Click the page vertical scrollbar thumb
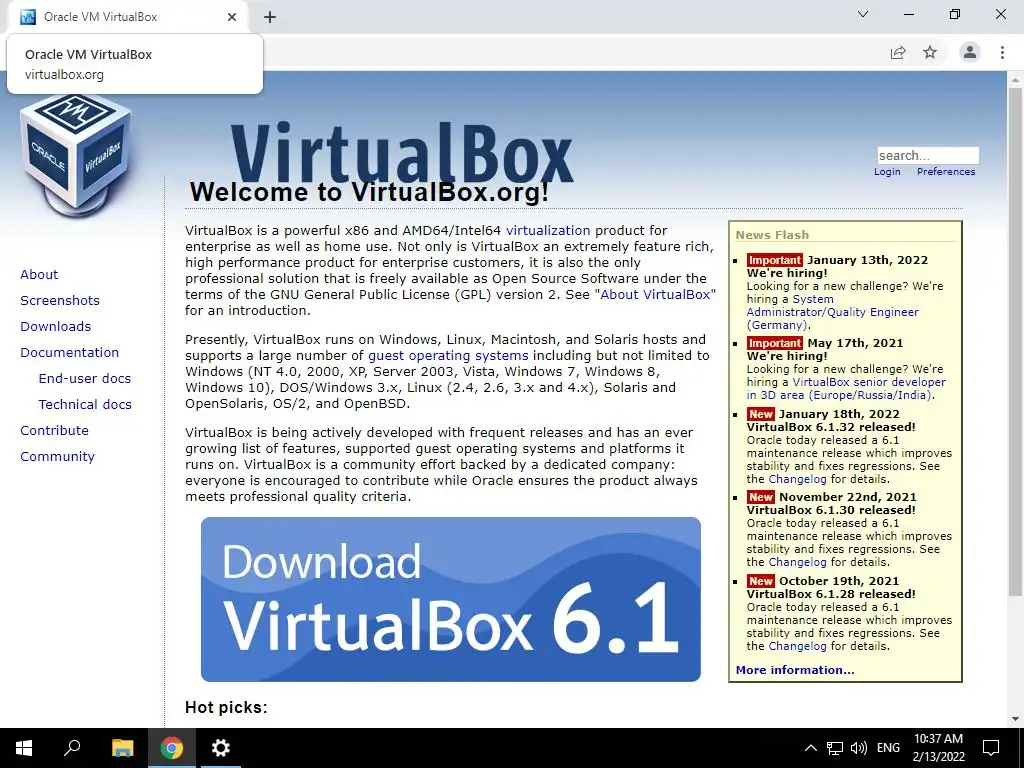1024x768 pixels. [1014, 340]
